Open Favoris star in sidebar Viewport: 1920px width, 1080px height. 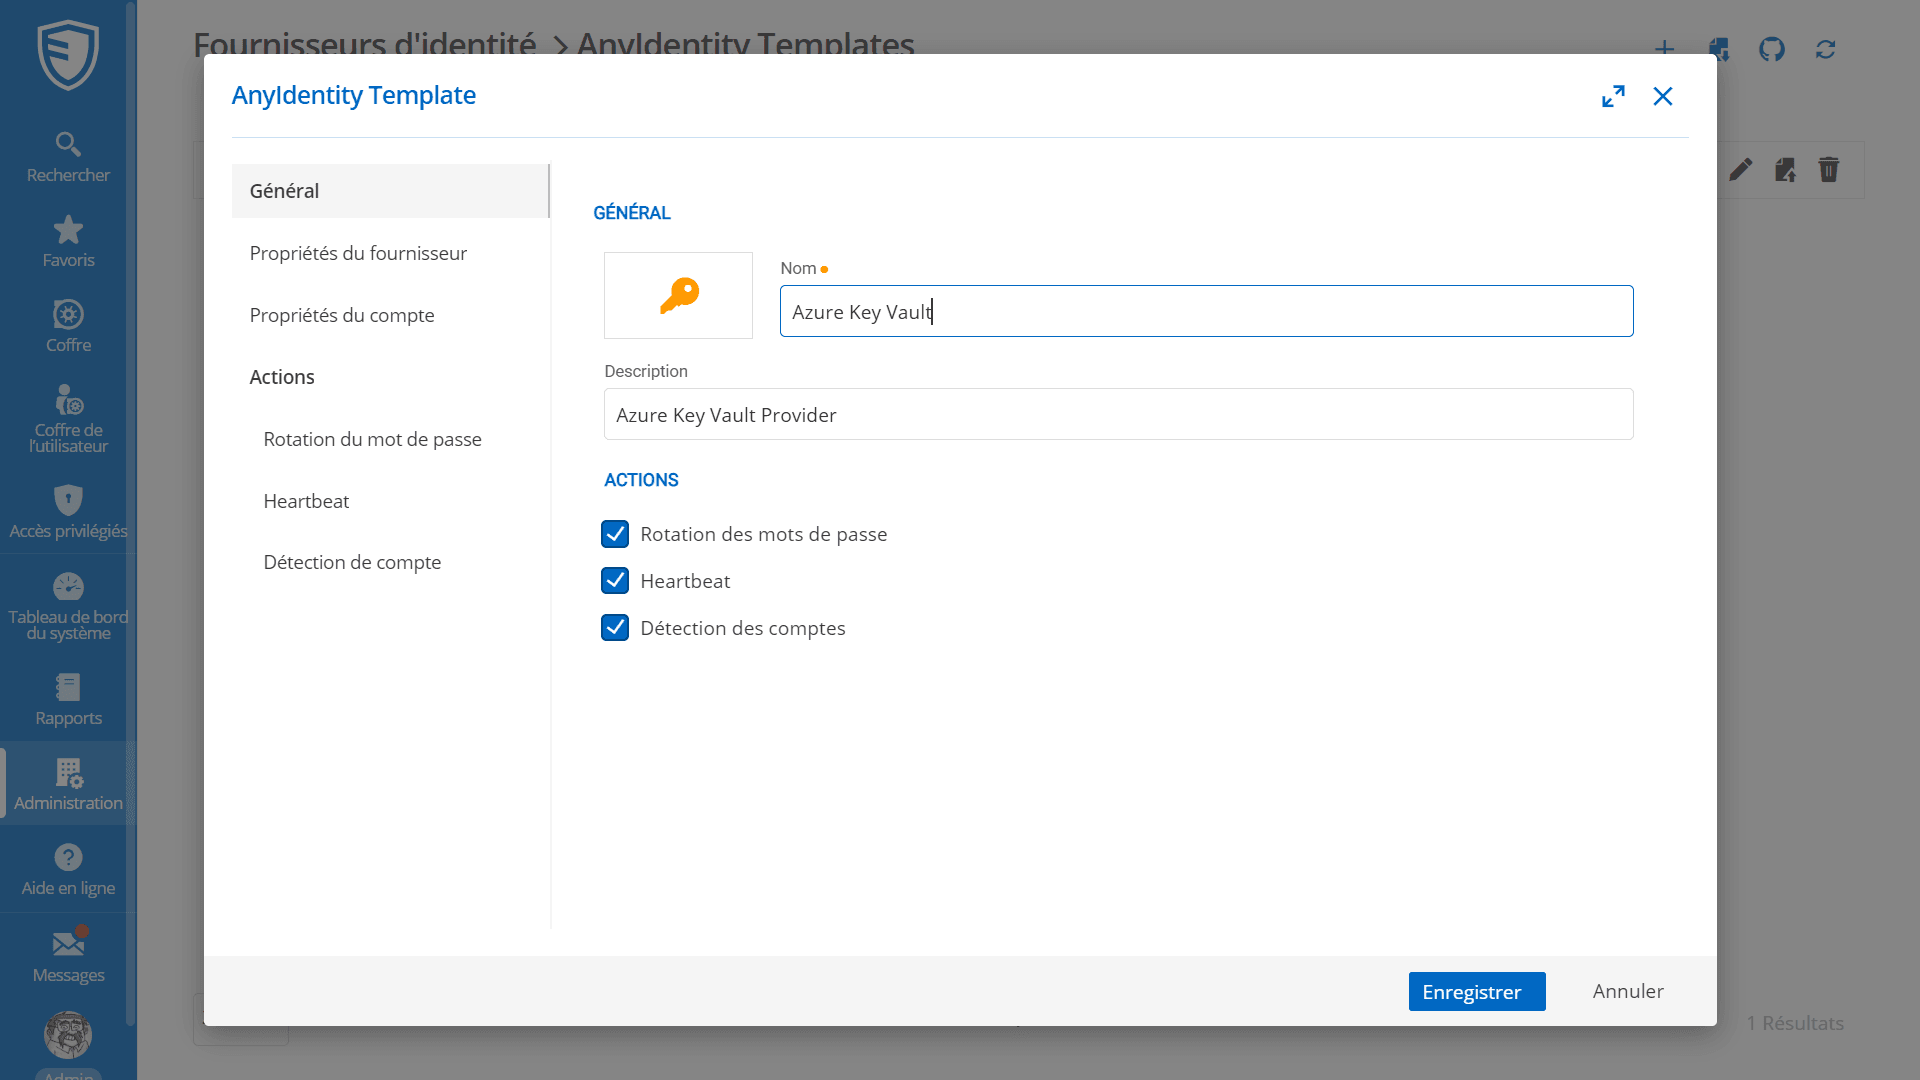68,242
